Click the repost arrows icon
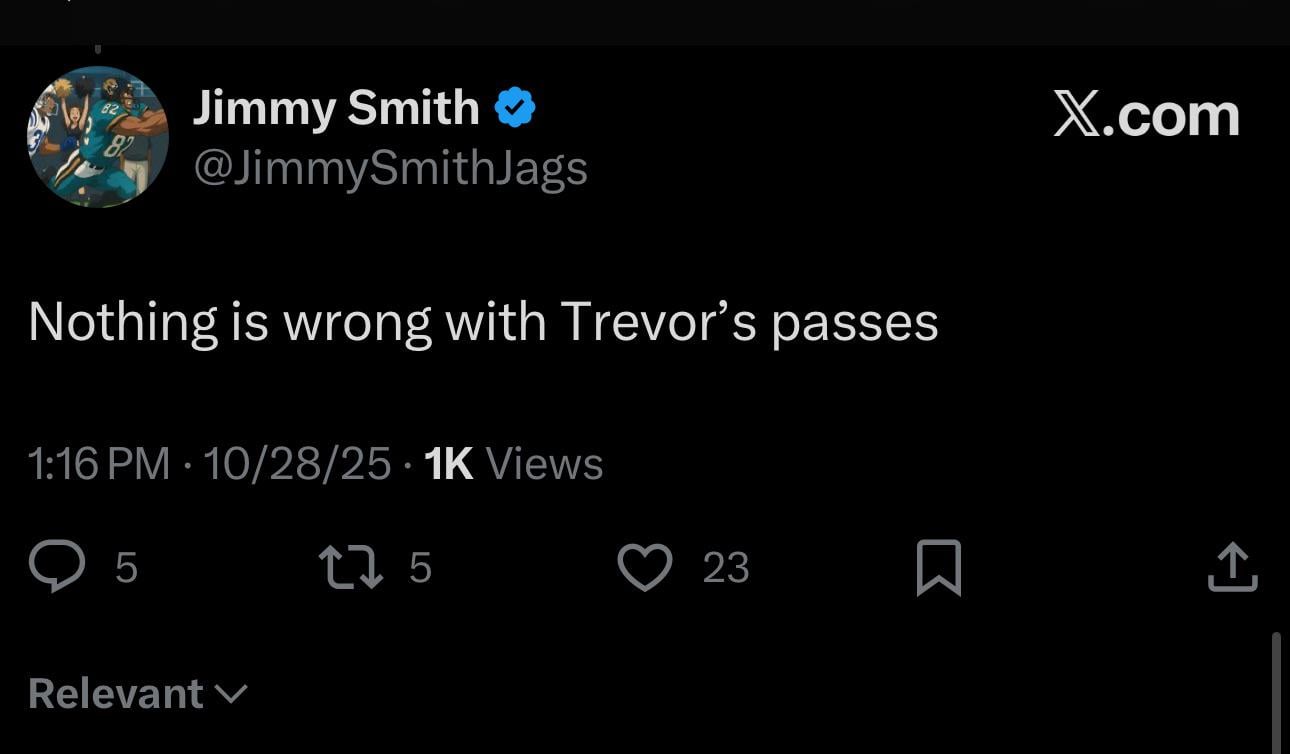This screenshot has height=754, width=1290. click(352, 567)
